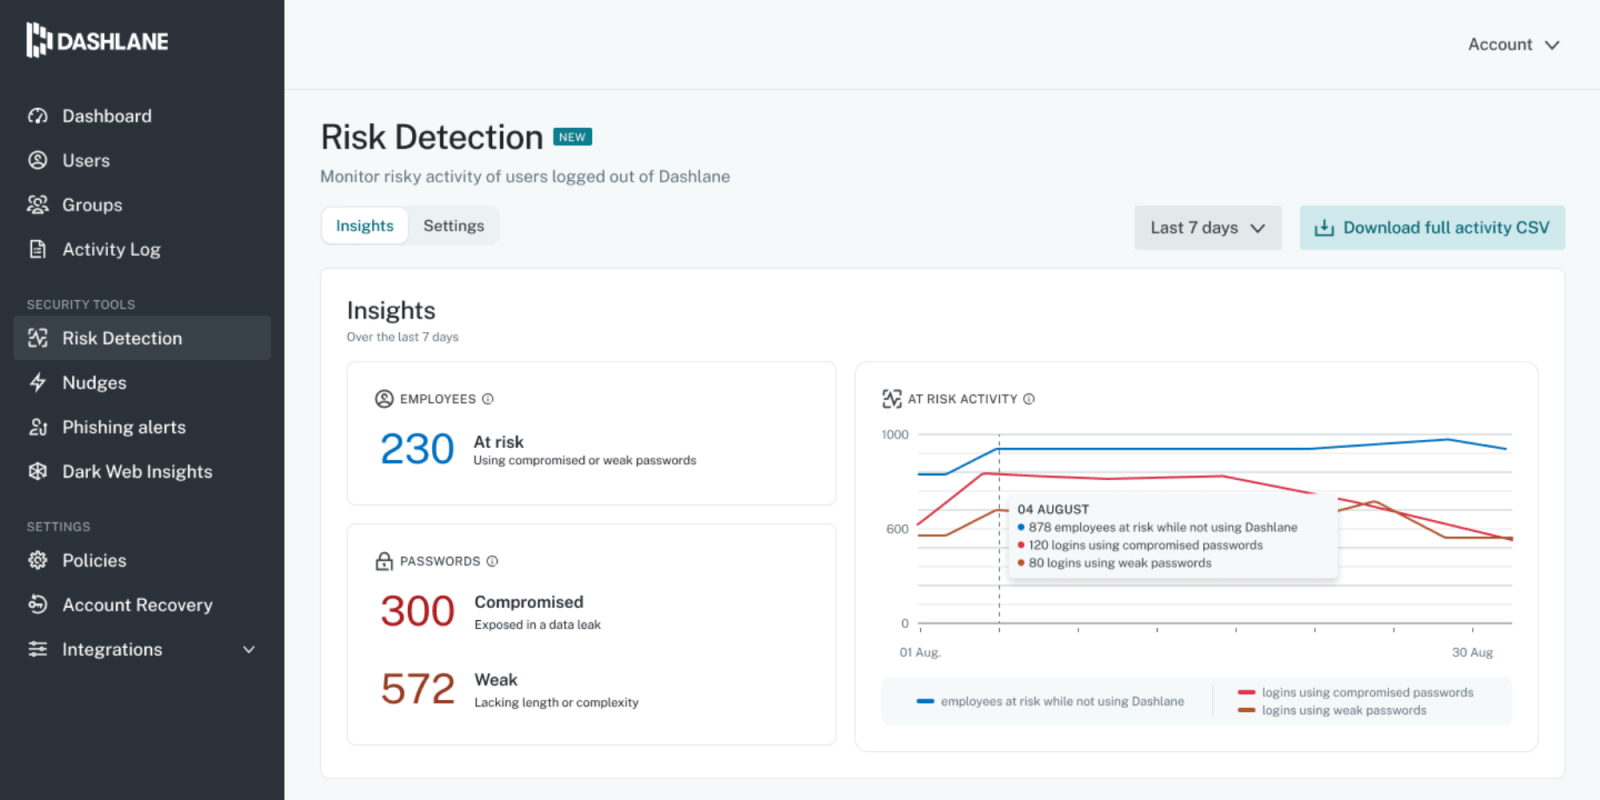Click info icon beside Passwords heading

coord(492,561)
